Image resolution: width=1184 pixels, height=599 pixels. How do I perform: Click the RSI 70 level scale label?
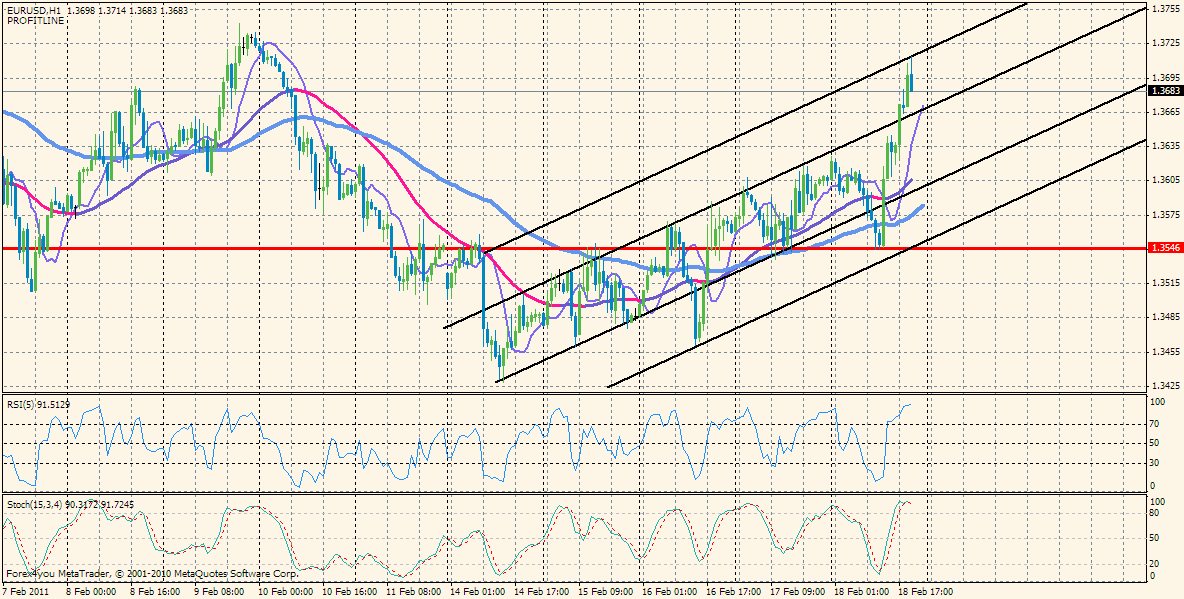click(1155, 425)
